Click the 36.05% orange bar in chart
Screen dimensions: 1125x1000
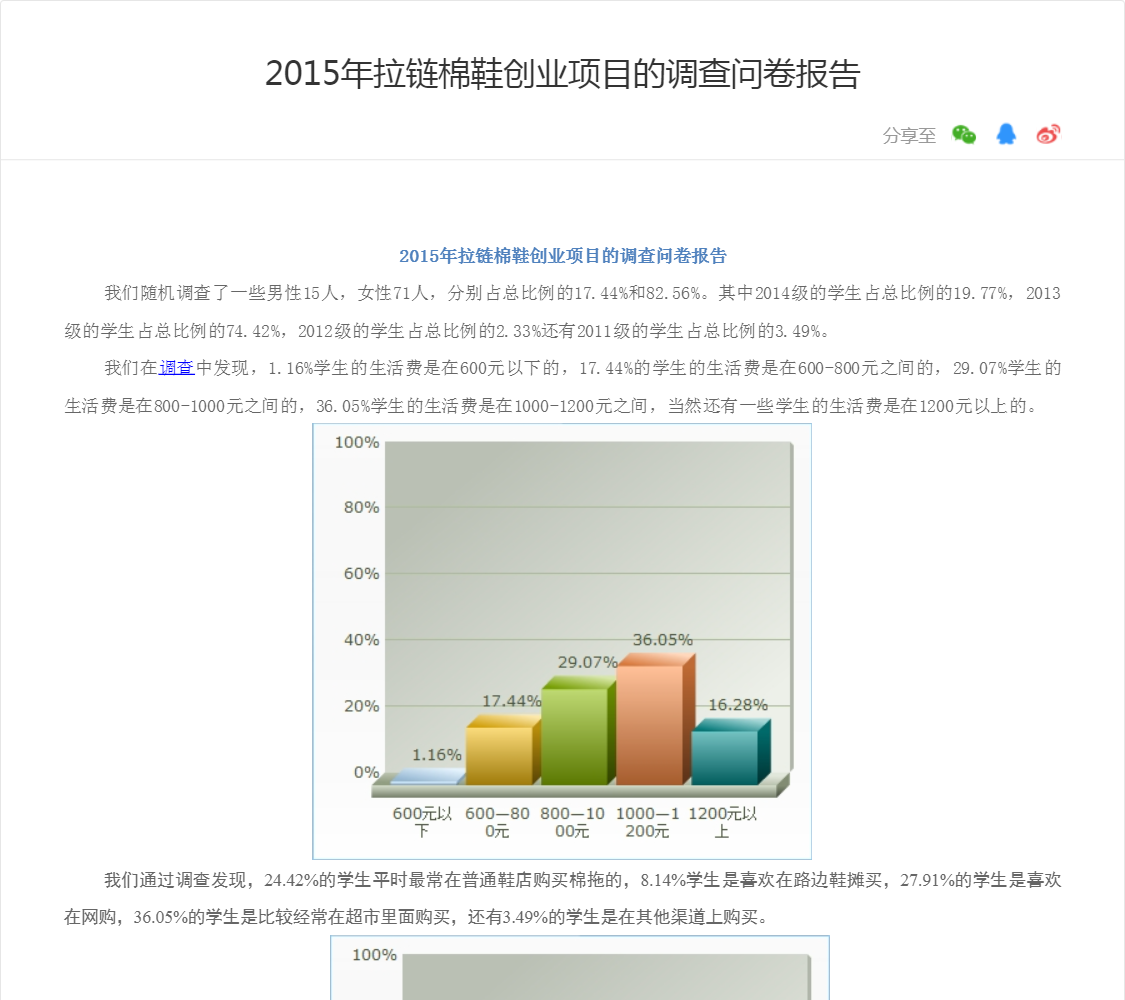(x=654, y=719)
